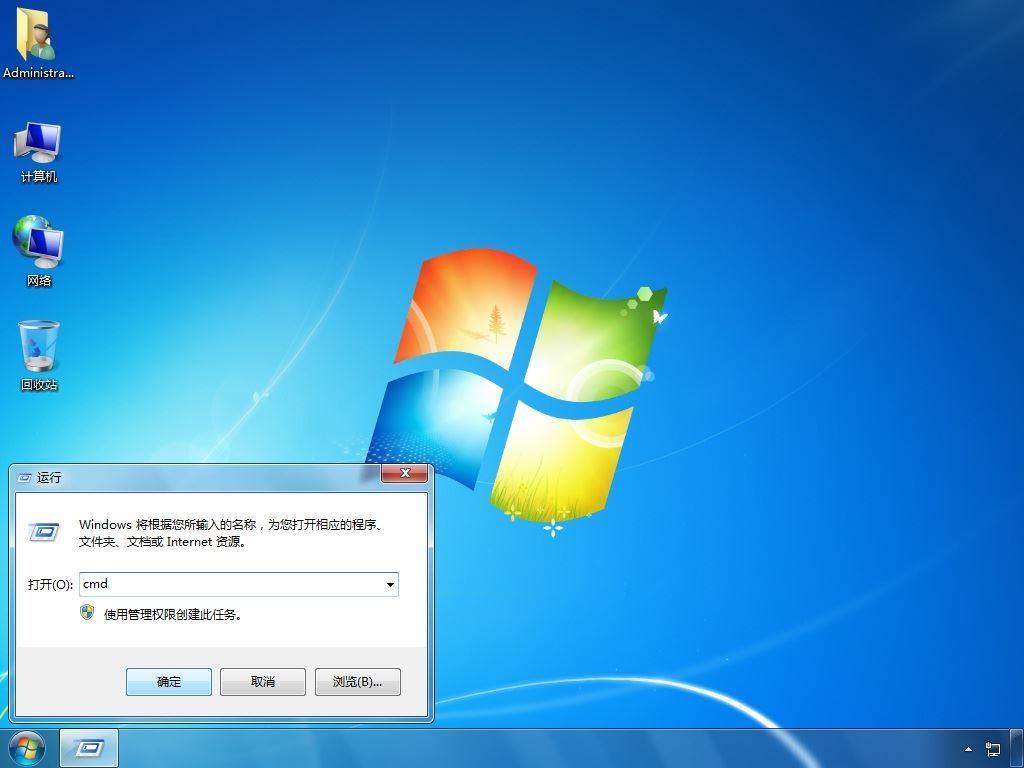1024x768 pixels.
Task: Select the 计算机 desktop icon
Action: tap(38, 152)
